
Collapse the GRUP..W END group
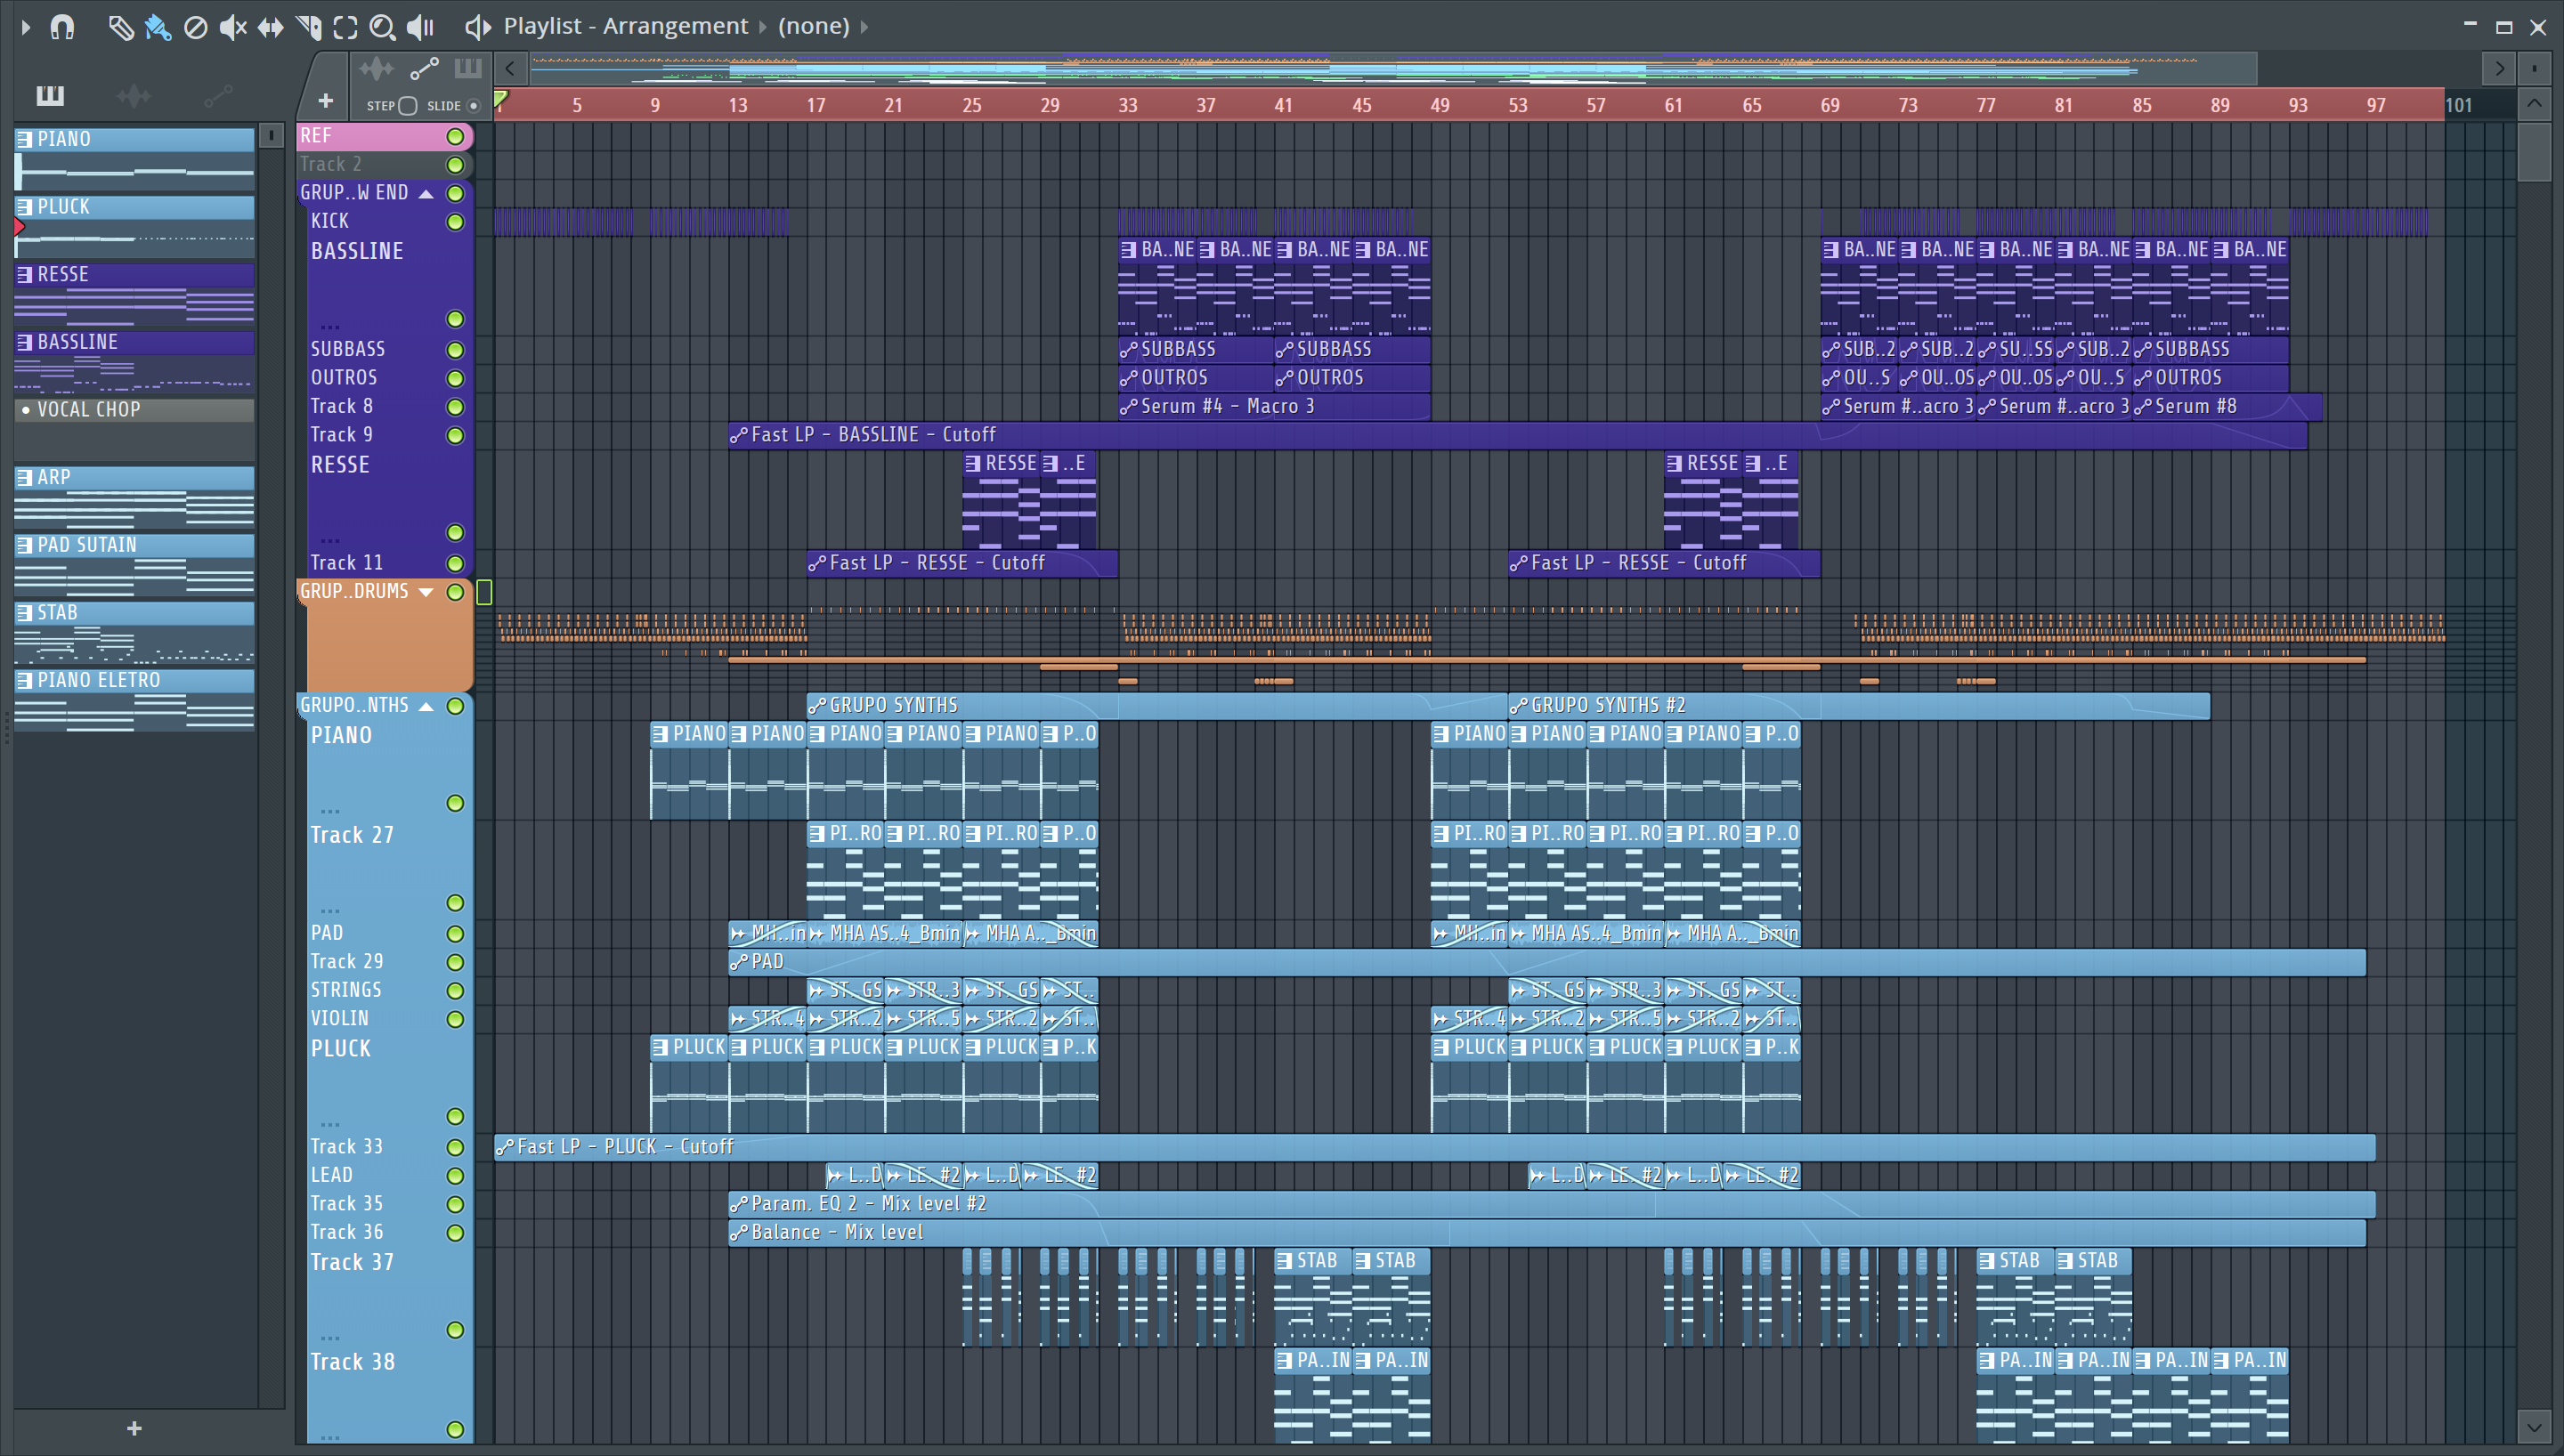(426, 194)
